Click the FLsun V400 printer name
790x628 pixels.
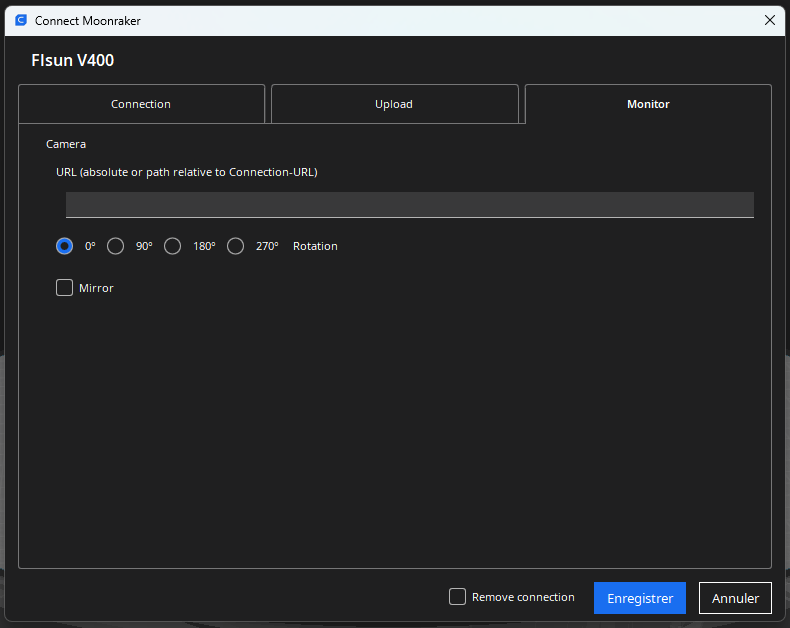73,60
